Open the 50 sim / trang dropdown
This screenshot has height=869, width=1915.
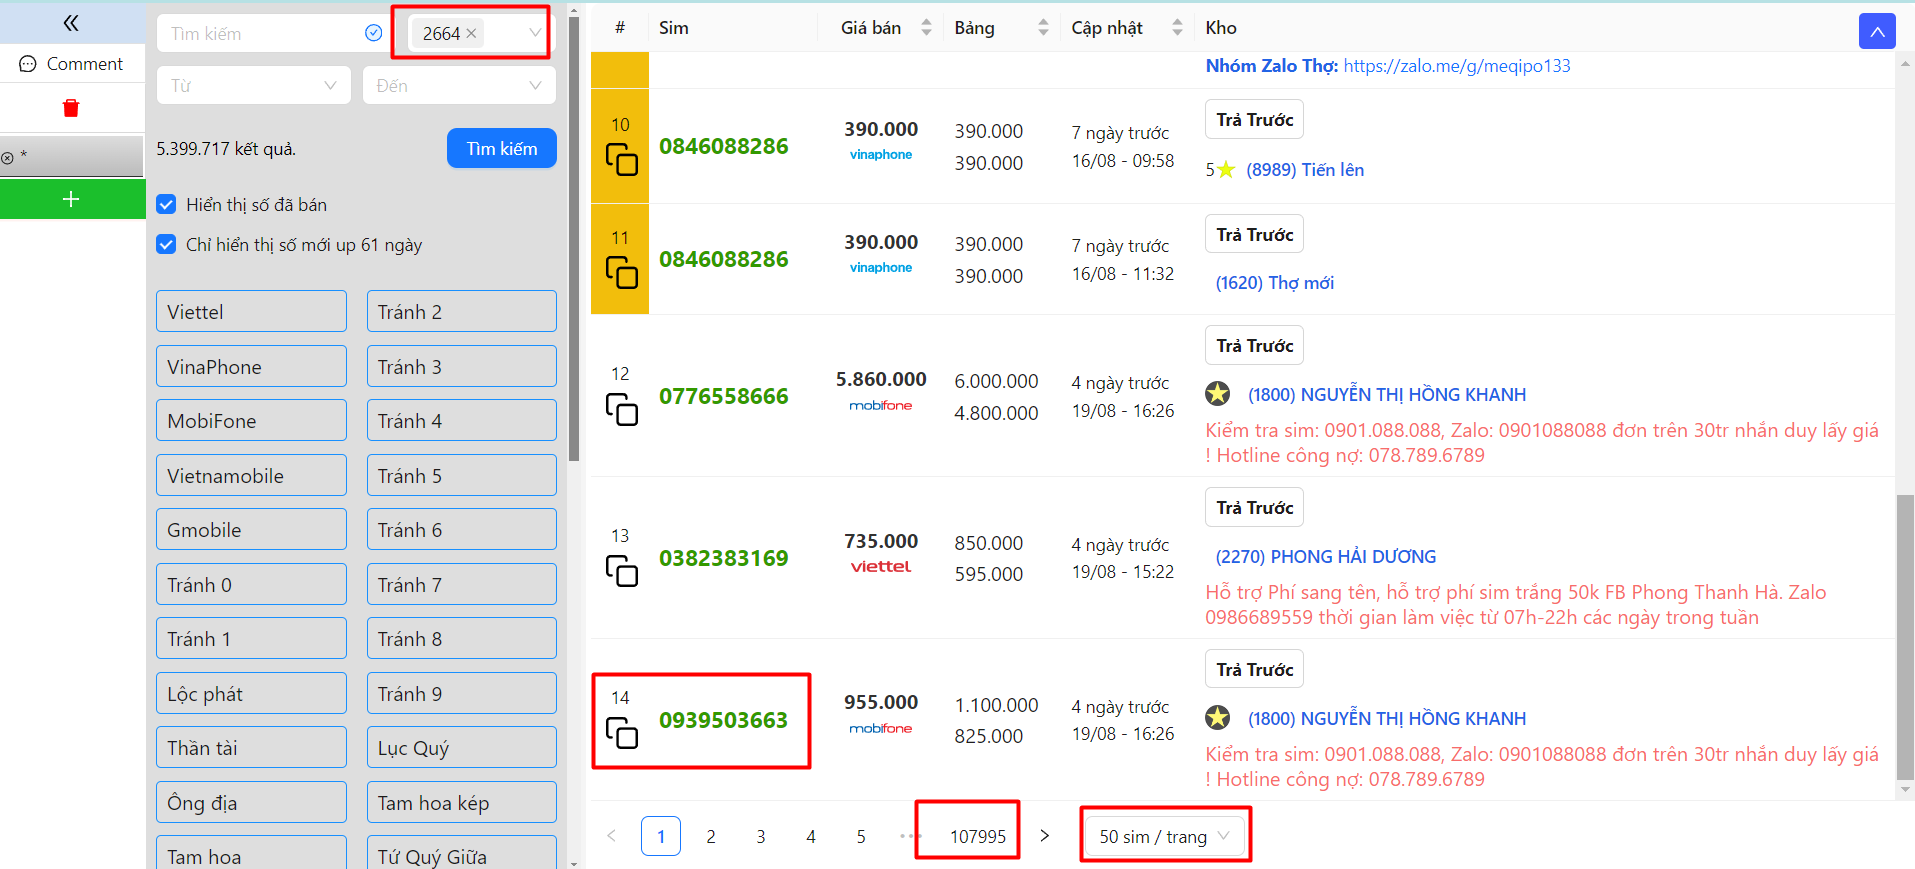(x=1165, y=836)
